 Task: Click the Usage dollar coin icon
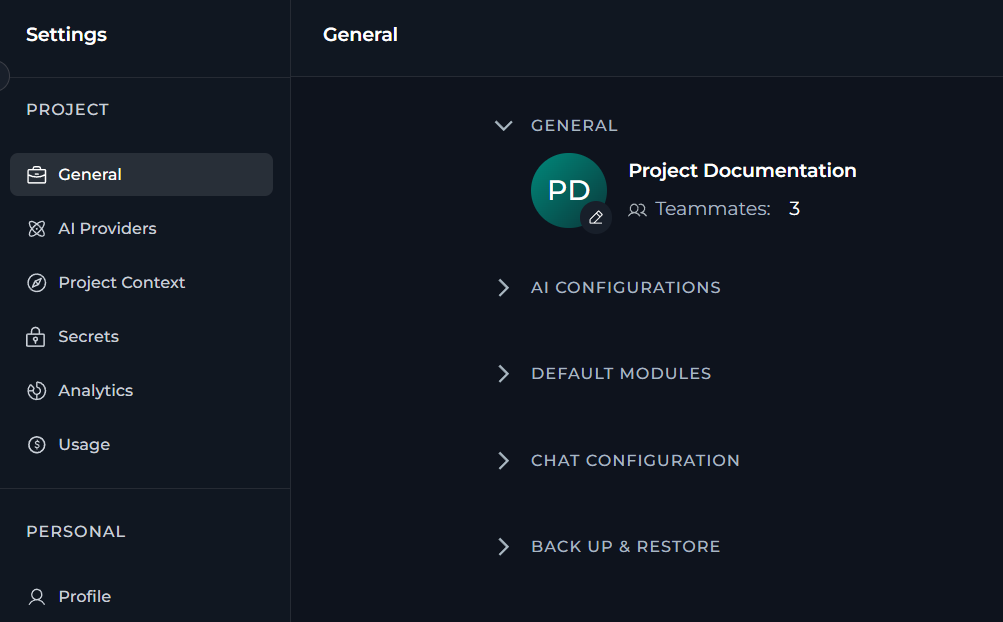coord(36,444)
